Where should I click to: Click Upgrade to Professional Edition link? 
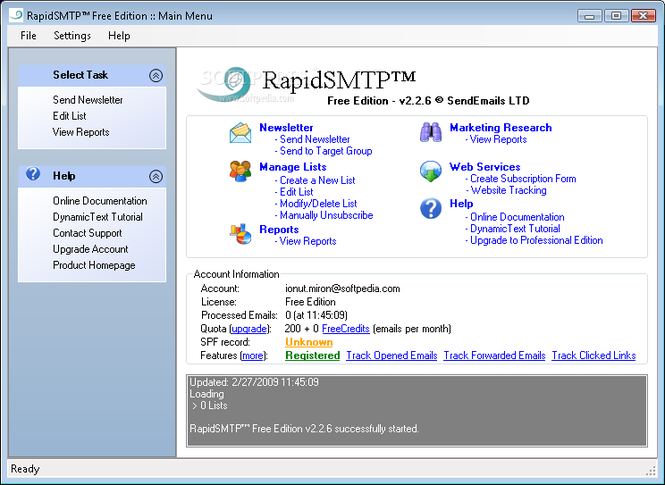[536, 240]
